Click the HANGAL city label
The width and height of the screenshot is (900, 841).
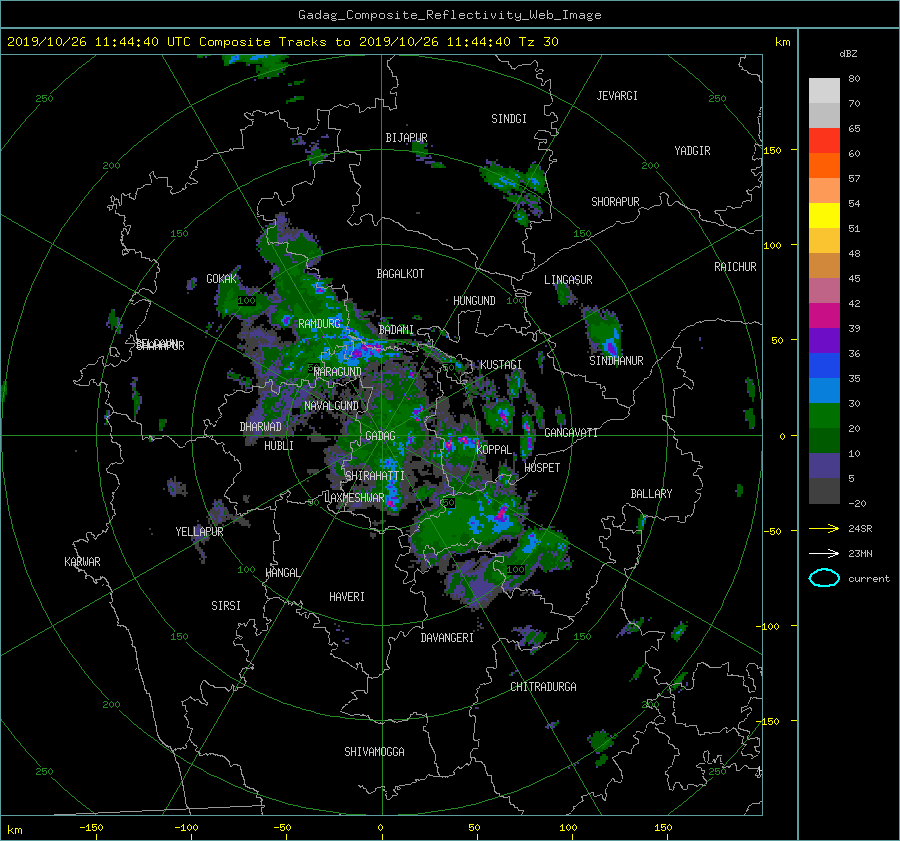click(x=283, y=573)
